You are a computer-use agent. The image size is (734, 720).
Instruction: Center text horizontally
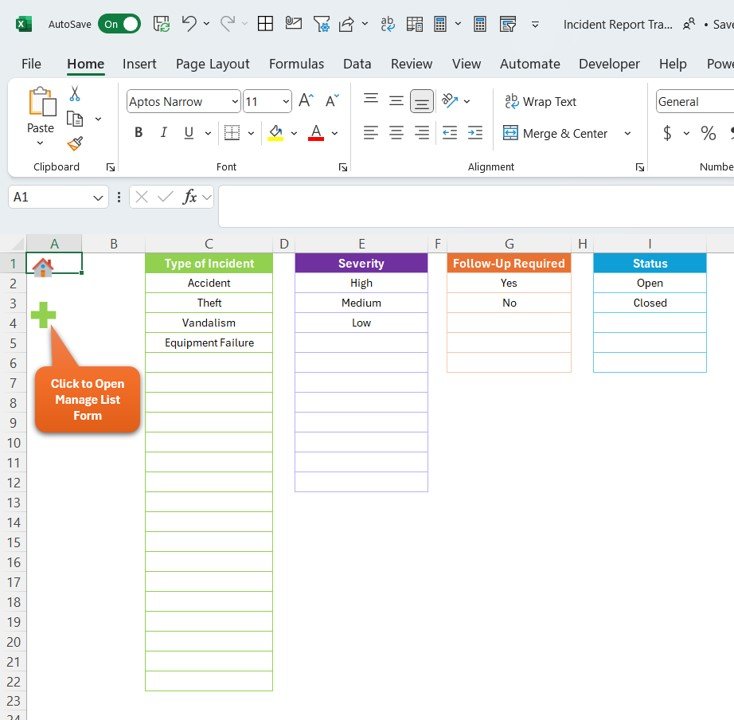point(396,133)
